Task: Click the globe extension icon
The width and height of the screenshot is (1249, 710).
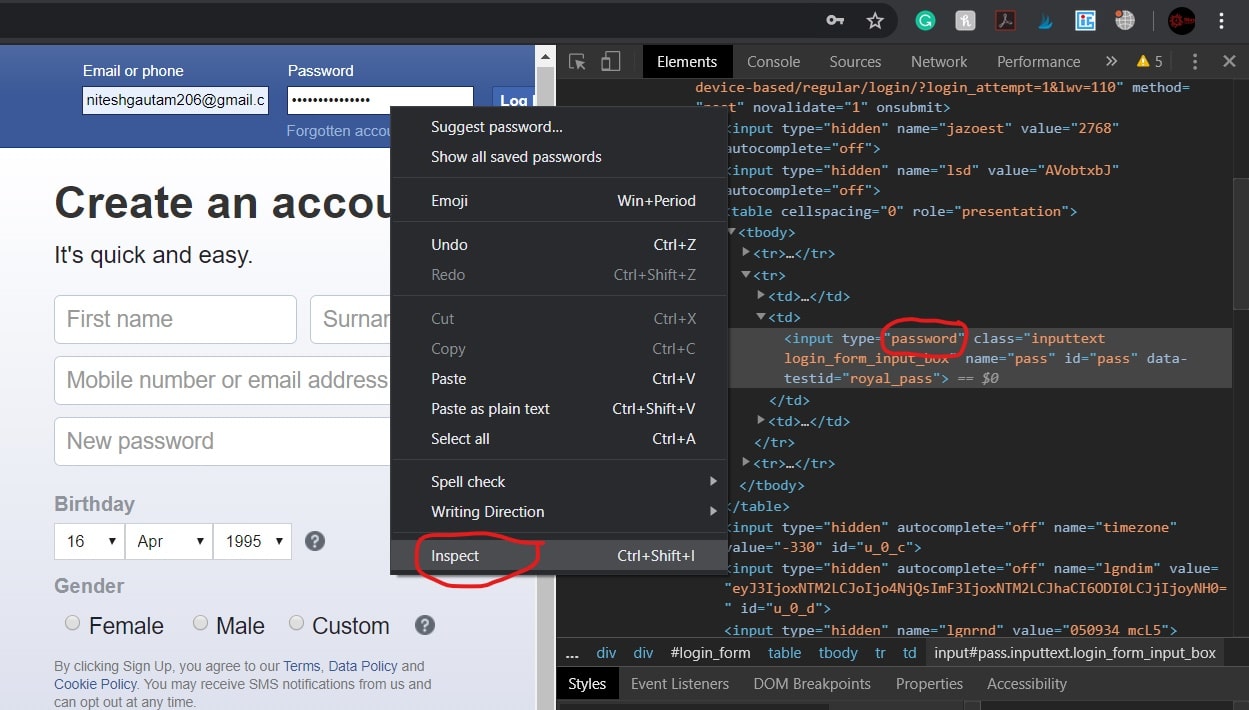Action: tap(1125, 20)
